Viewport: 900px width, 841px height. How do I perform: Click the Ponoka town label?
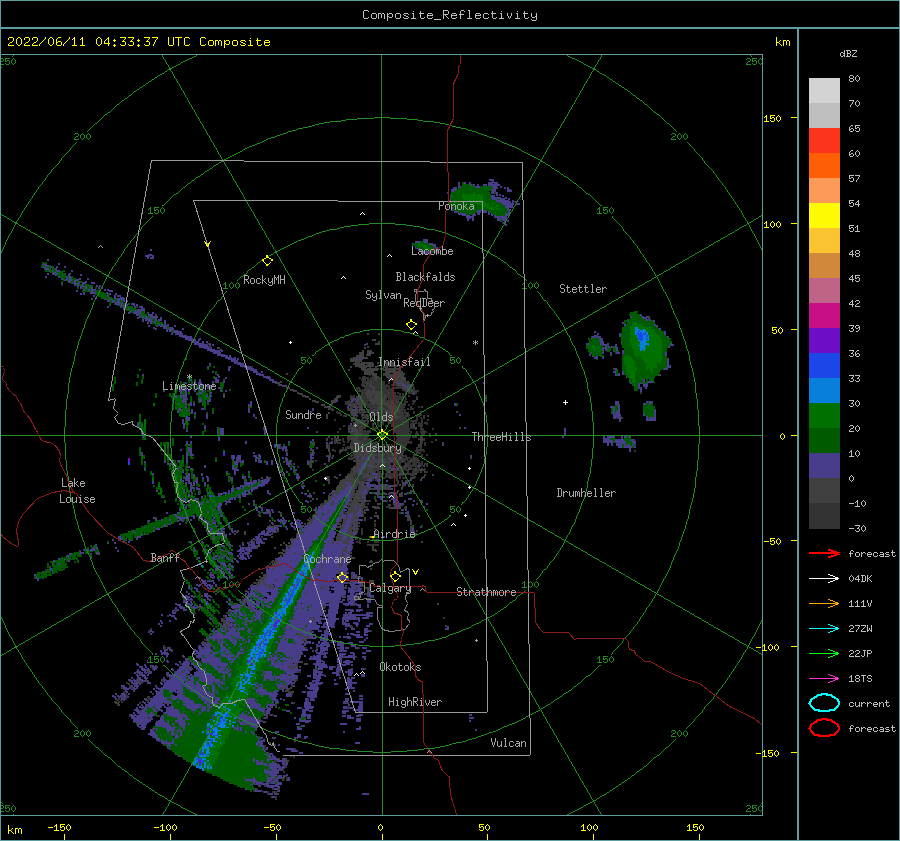pyautogui.click(x=456, y=206)
